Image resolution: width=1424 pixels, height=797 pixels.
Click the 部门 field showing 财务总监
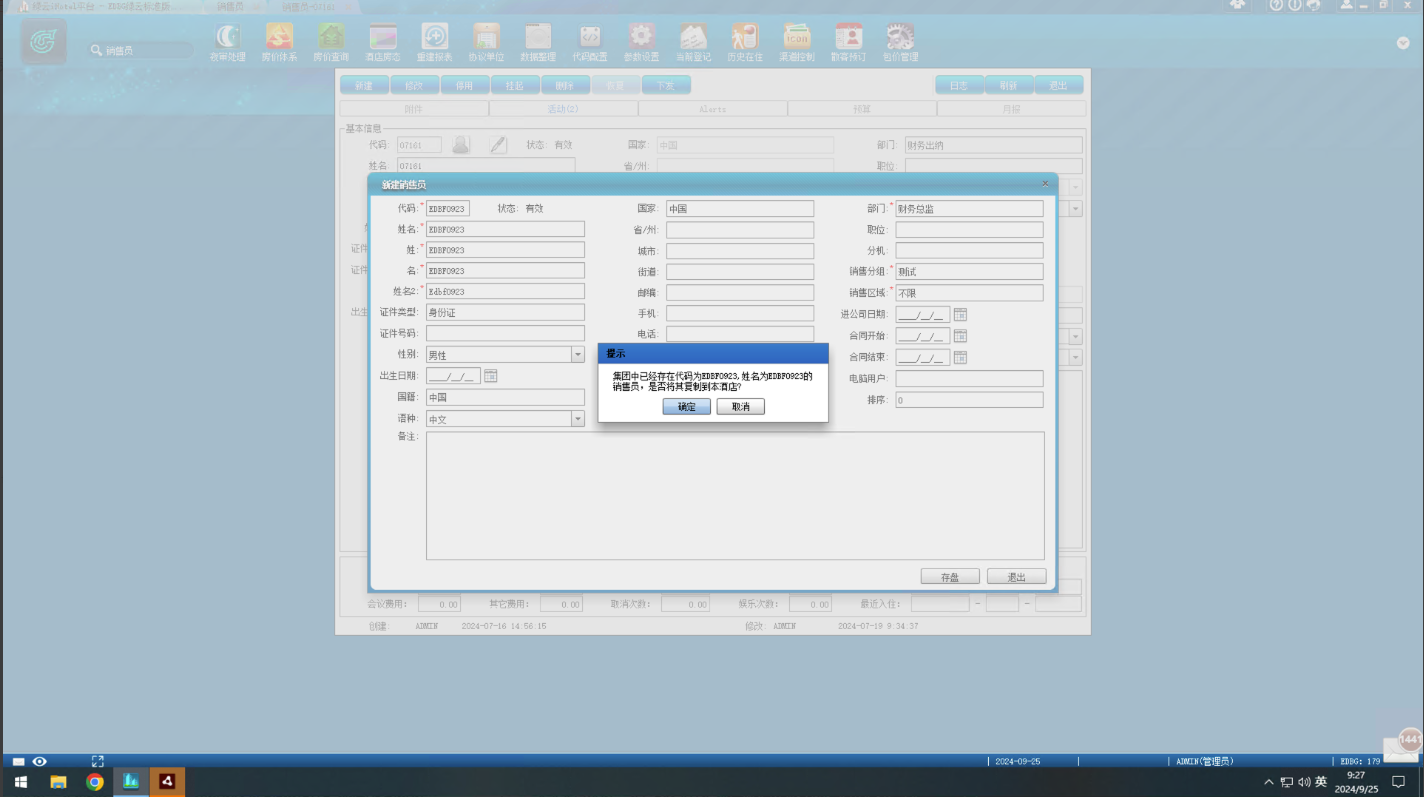[x=969, y=209]
